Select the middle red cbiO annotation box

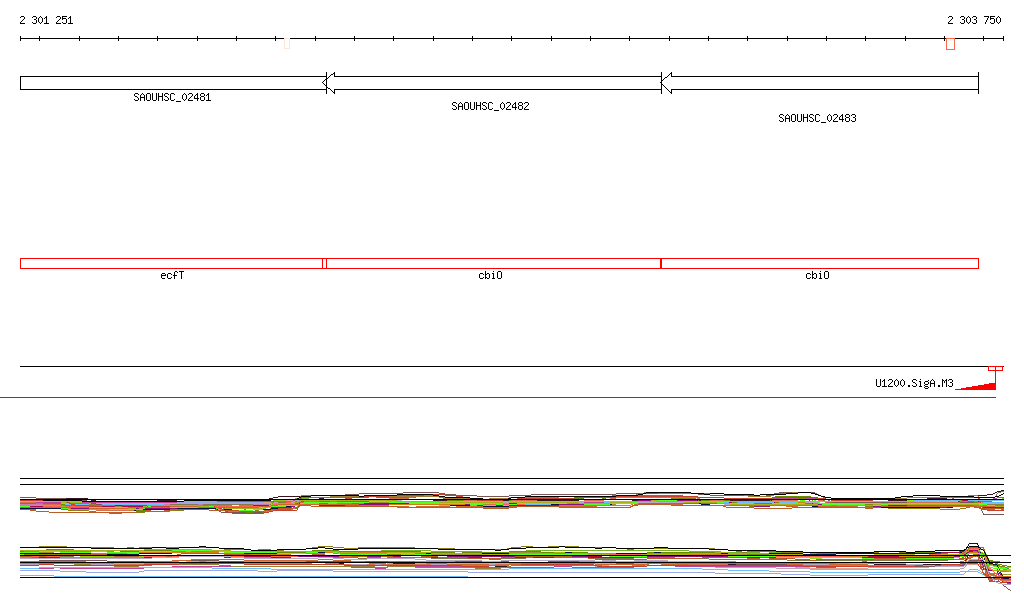click(x=493, y=264)
